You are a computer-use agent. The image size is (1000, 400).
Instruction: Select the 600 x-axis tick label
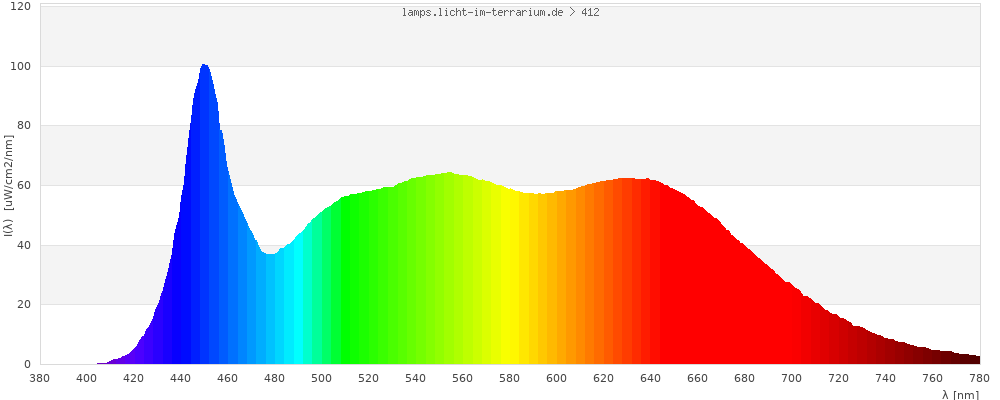click(557, 378)
